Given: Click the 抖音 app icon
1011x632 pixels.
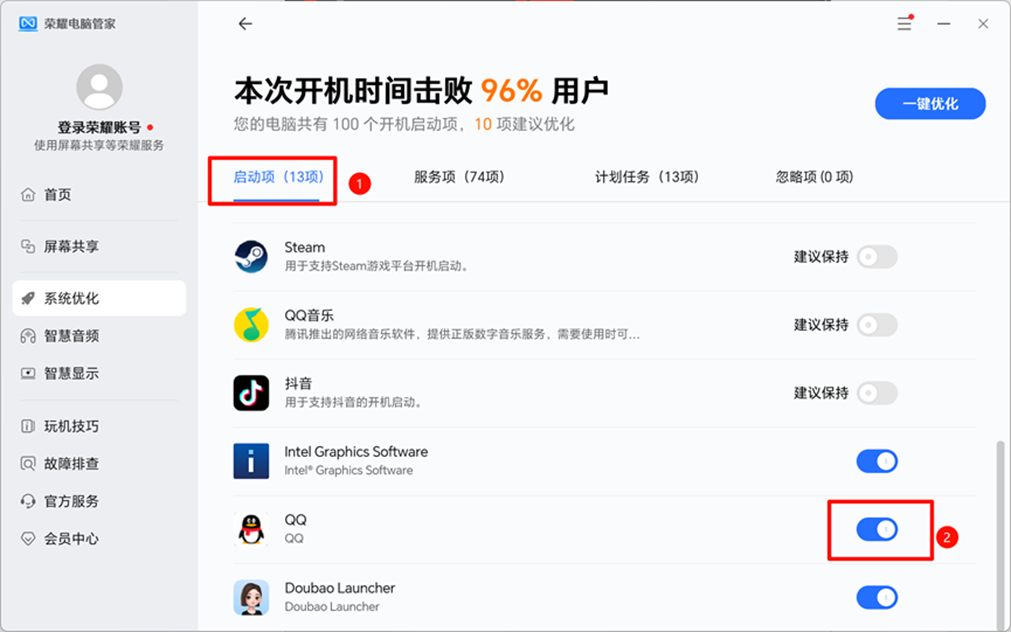Looking at the screenshot, I should 251,393.
